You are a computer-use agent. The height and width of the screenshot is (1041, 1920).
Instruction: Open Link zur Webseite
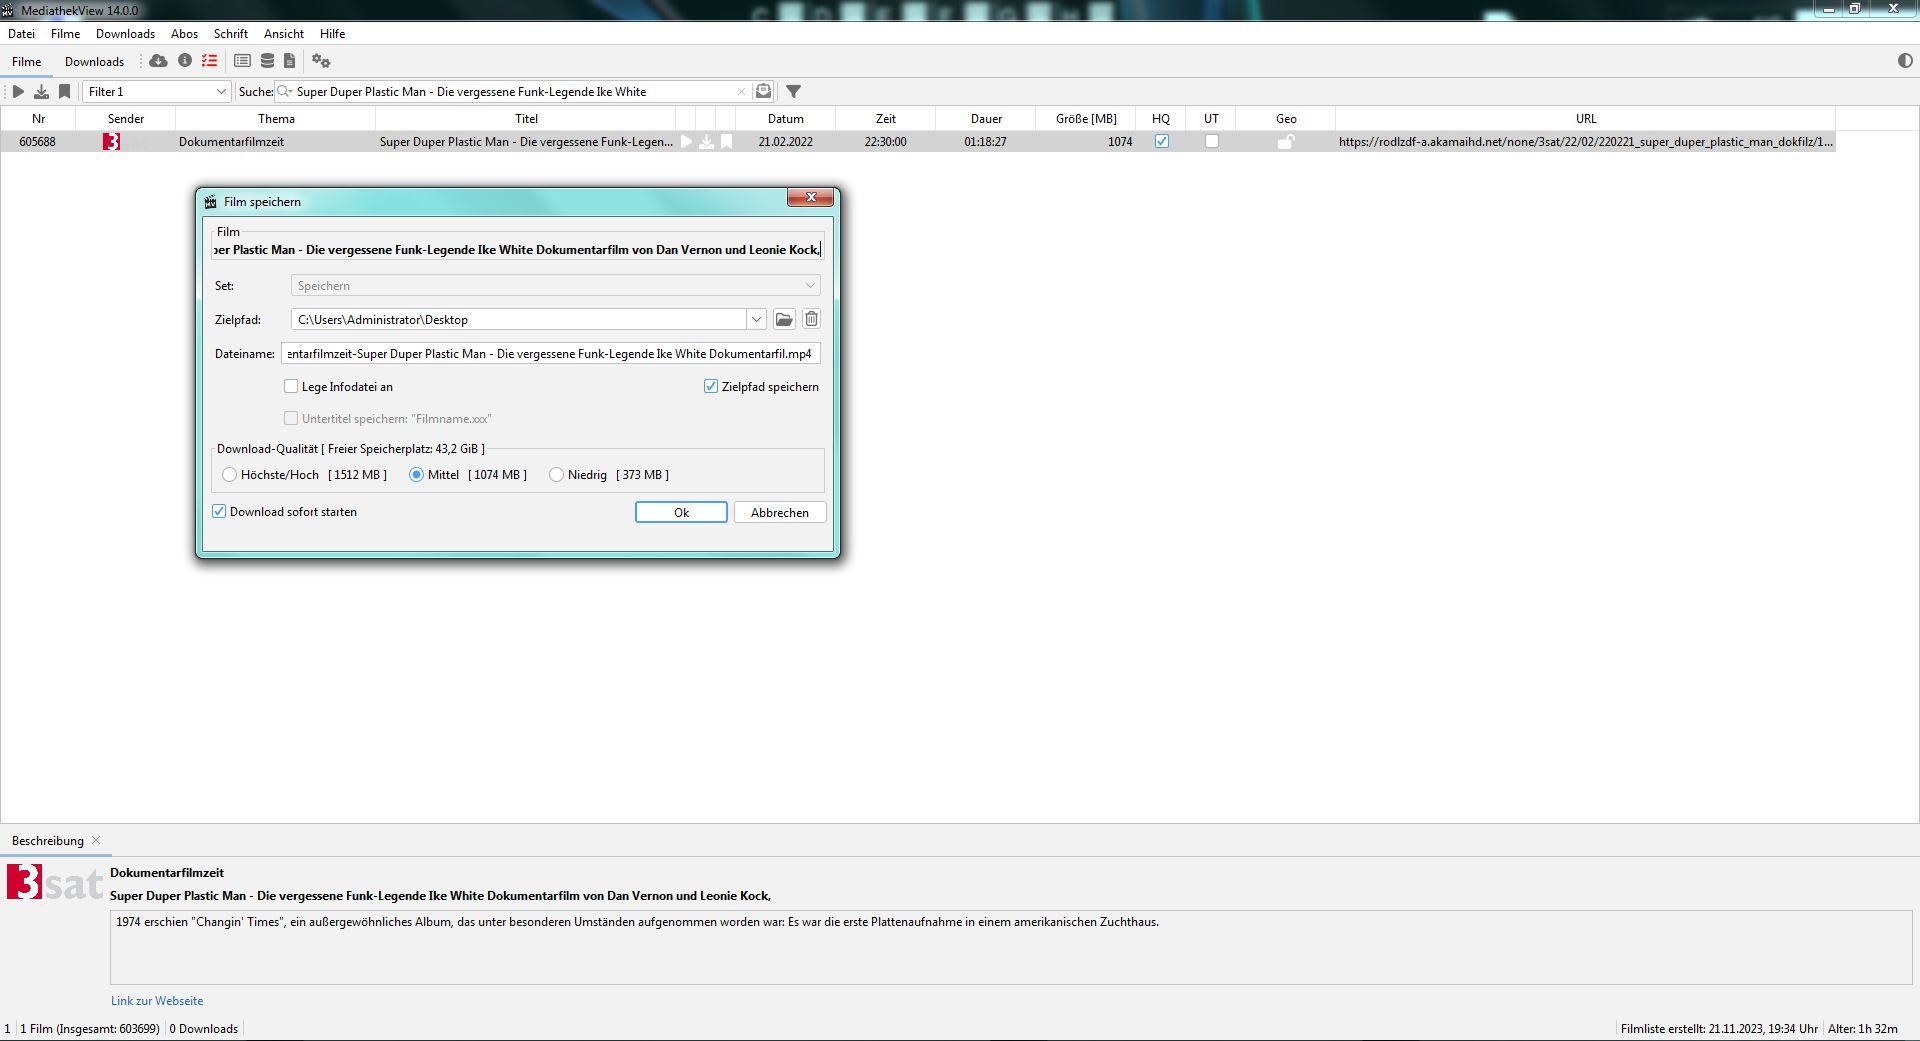tap(157, 1000)
